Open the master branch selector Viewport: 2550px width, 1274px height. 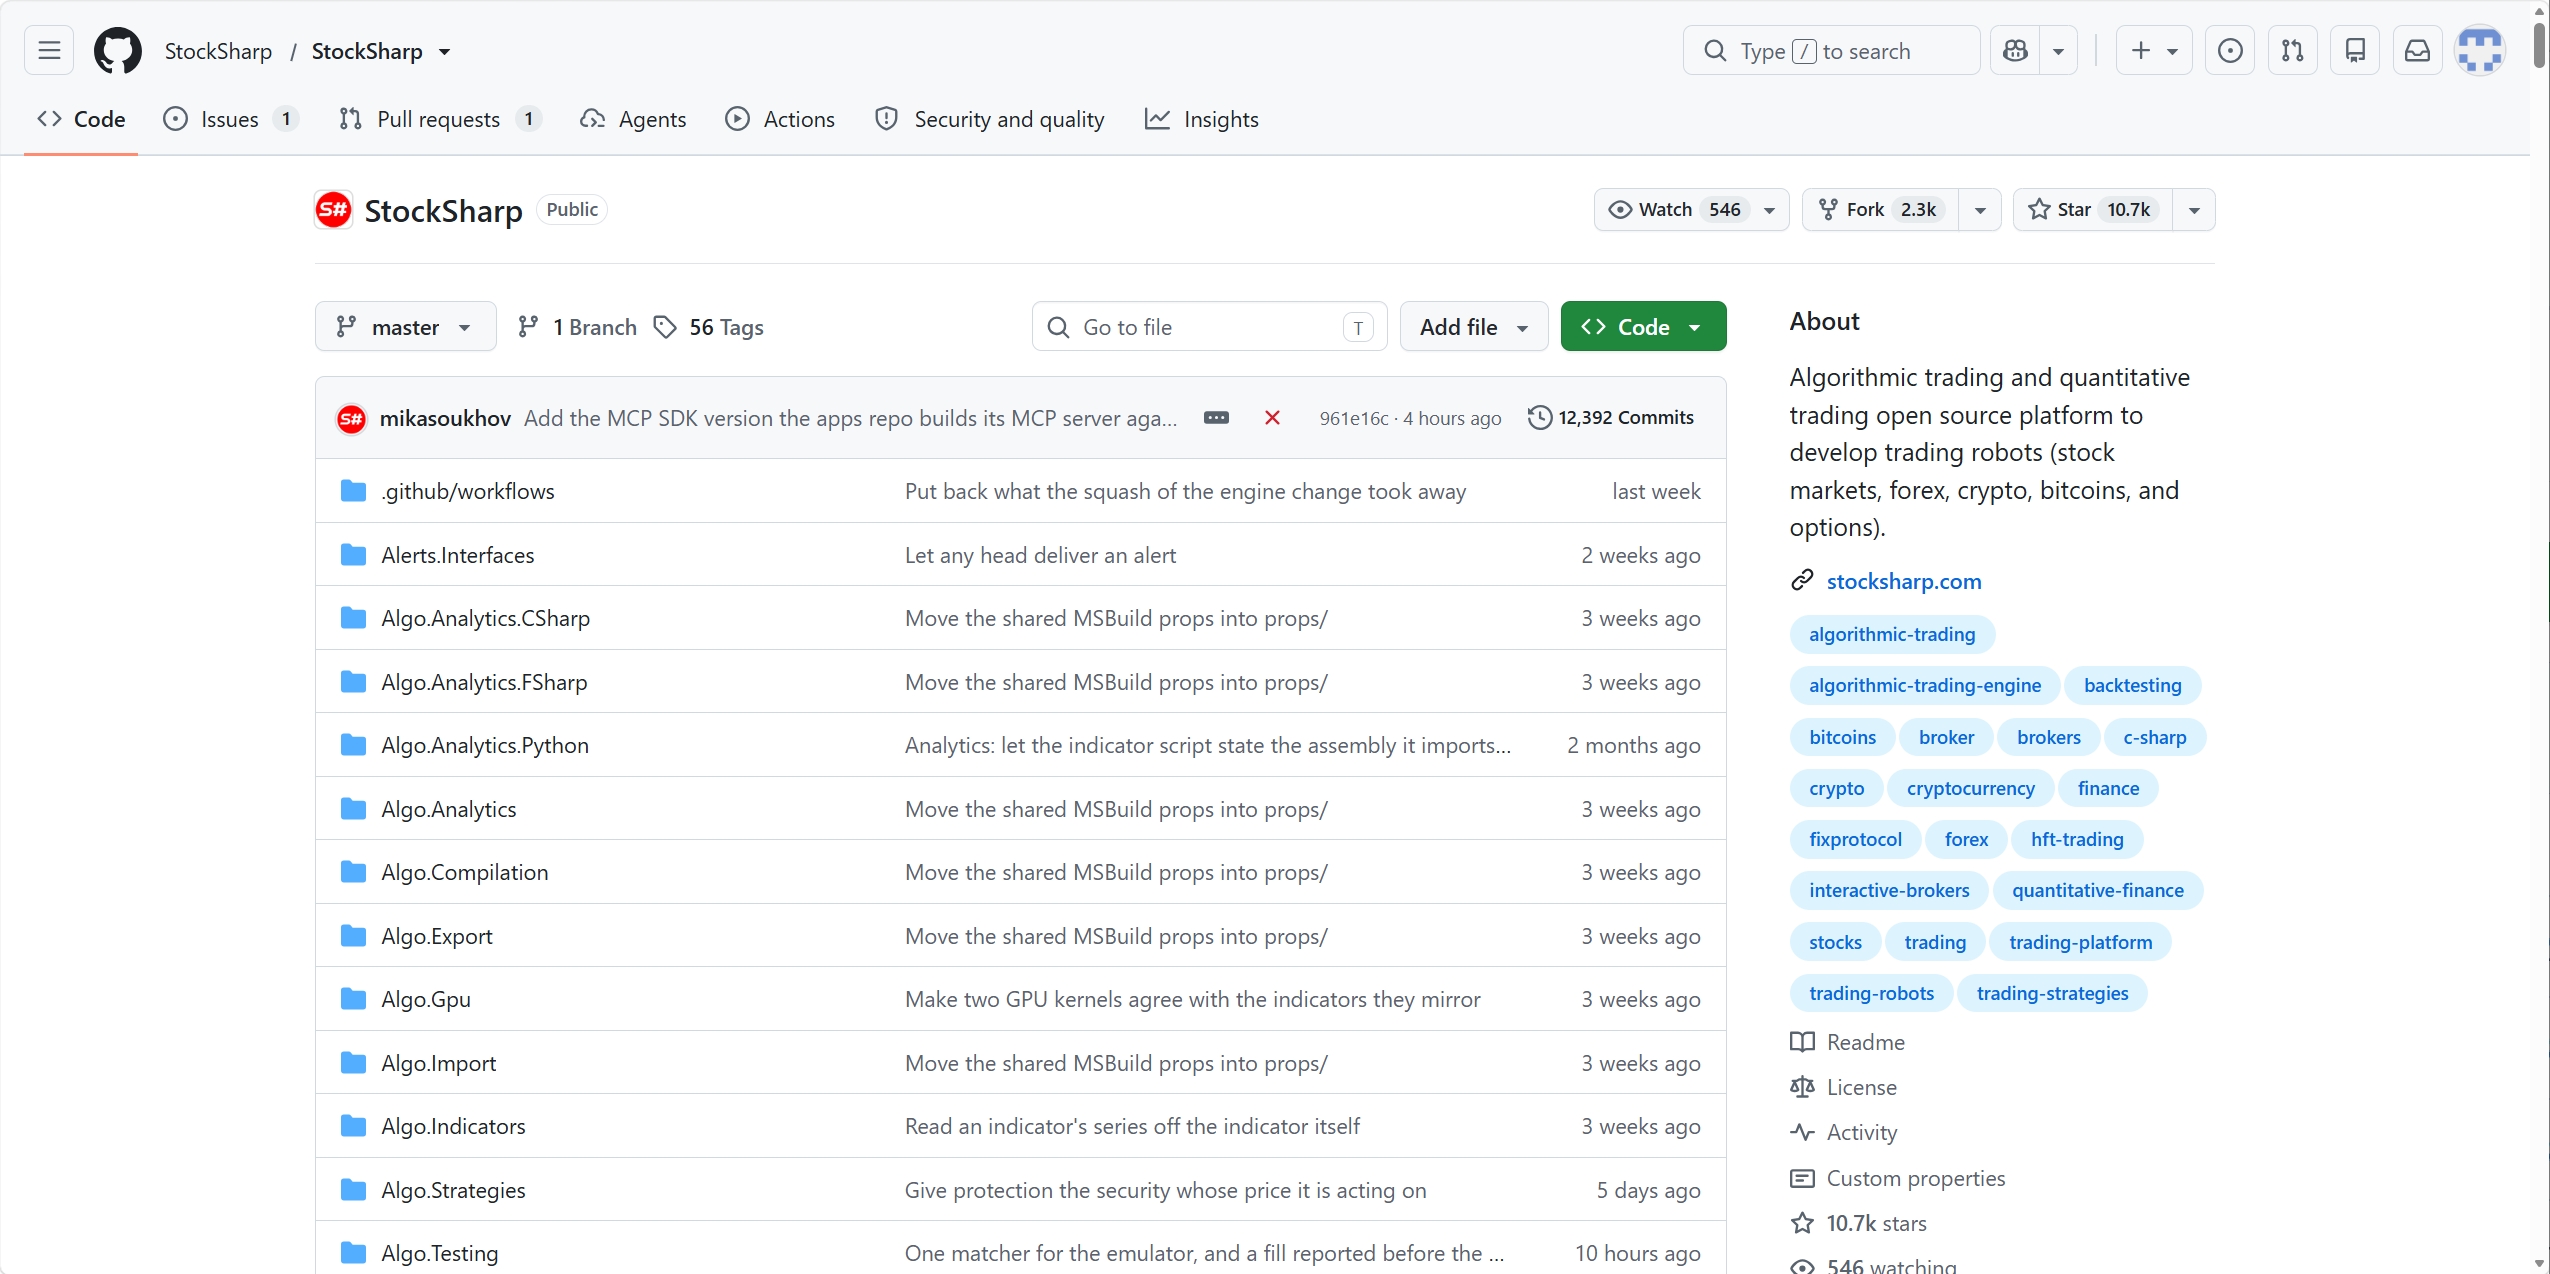coord(405,326)
